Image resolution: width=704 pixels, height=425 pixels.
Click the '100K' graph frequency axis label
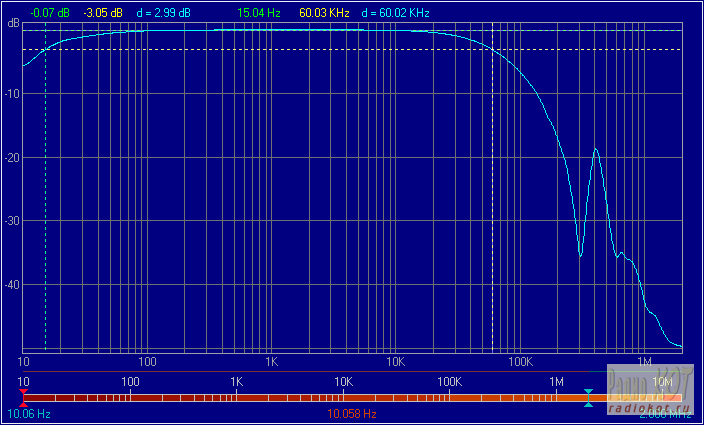[x=520, y=362]
